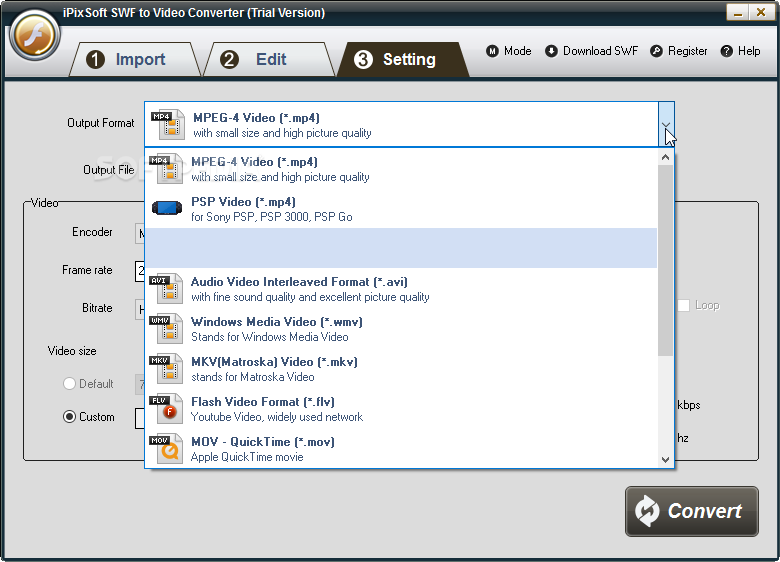Click the "Stands for Windows Media Video" text
Screen dimensions: 780x562
pos(270,337)
